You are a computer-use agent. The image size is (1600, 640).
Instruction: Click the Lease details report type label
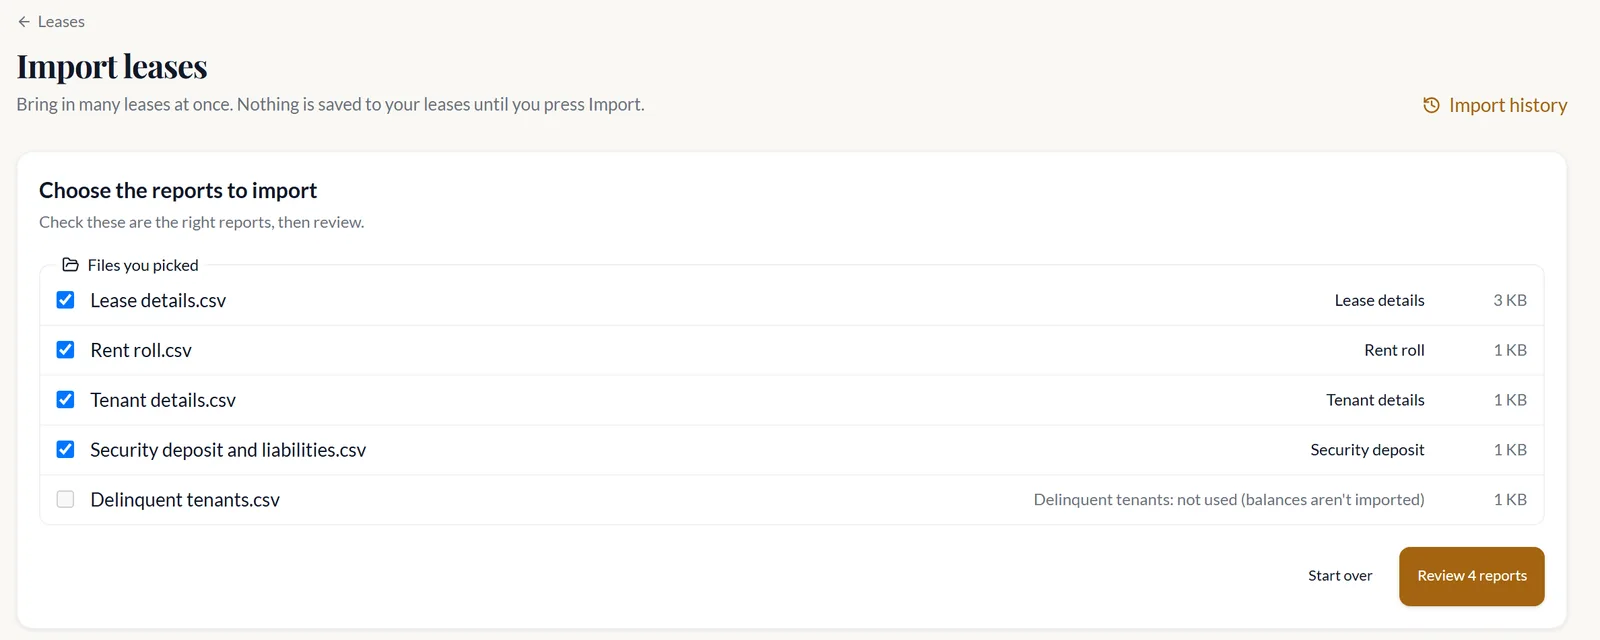[x=1379, y=300]
